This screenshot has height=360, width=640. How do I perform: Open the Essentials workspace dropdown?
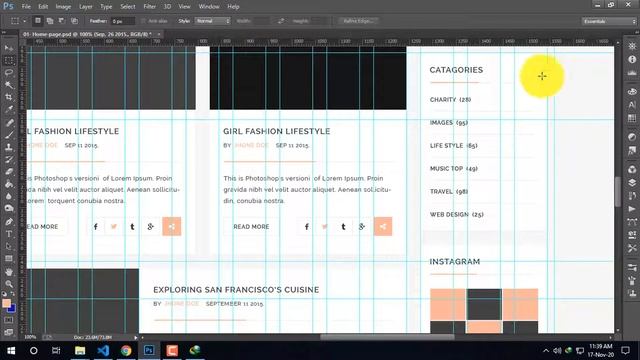click(x=609, y=21)
